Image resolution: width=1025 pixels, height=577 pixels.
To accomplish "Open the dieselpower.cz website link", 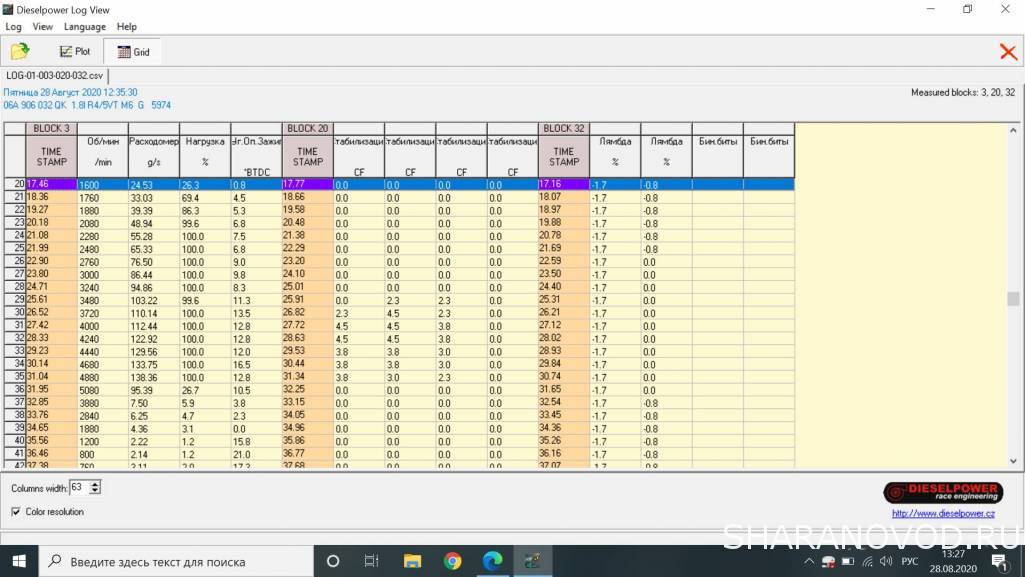I will tap(945, 514).
